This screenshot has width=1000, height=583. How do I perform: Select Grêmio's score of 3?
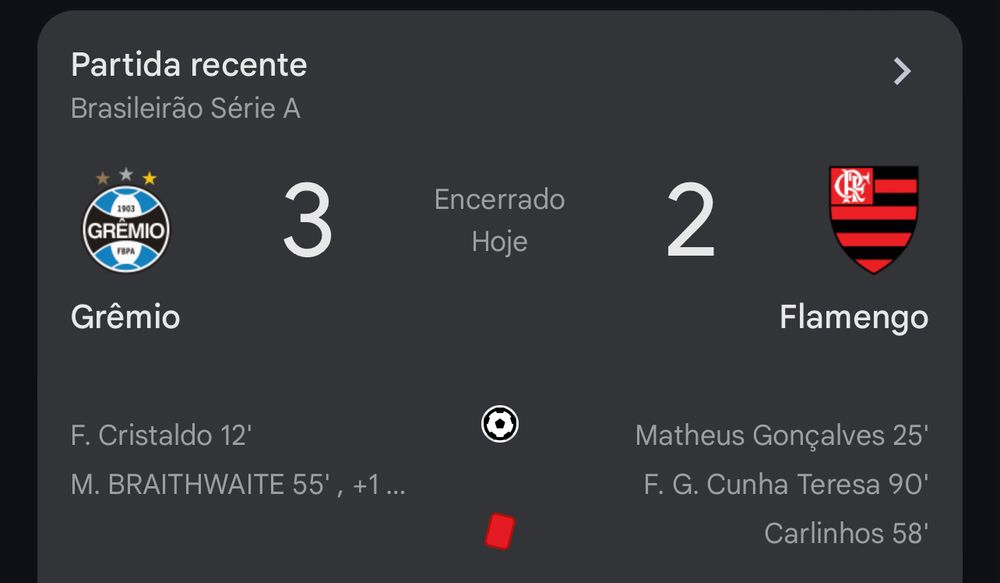(308, 220)
